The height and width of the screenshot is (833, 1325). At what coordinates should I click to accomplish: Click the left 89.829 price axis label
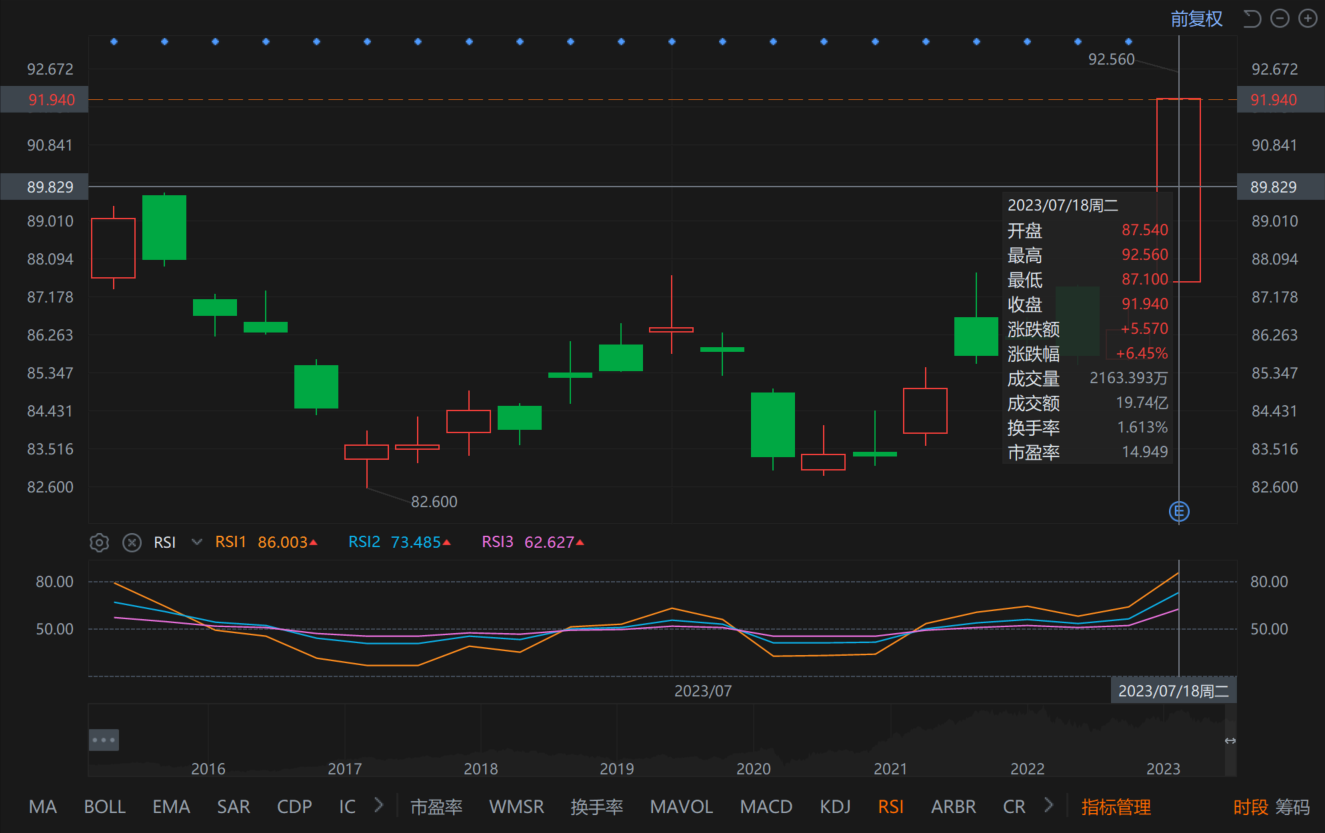coord(44,187)
